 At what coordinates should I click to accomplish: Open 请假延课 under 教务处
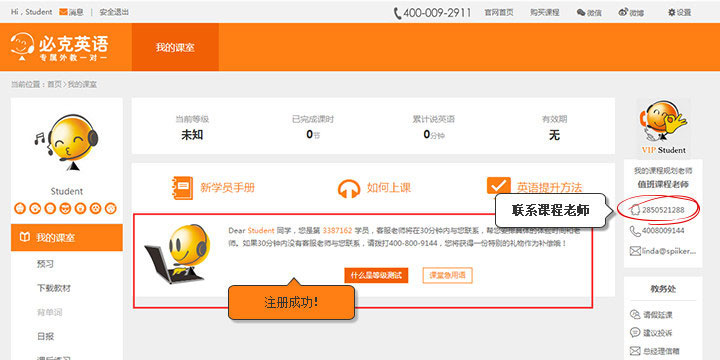(x=658, y=315)
